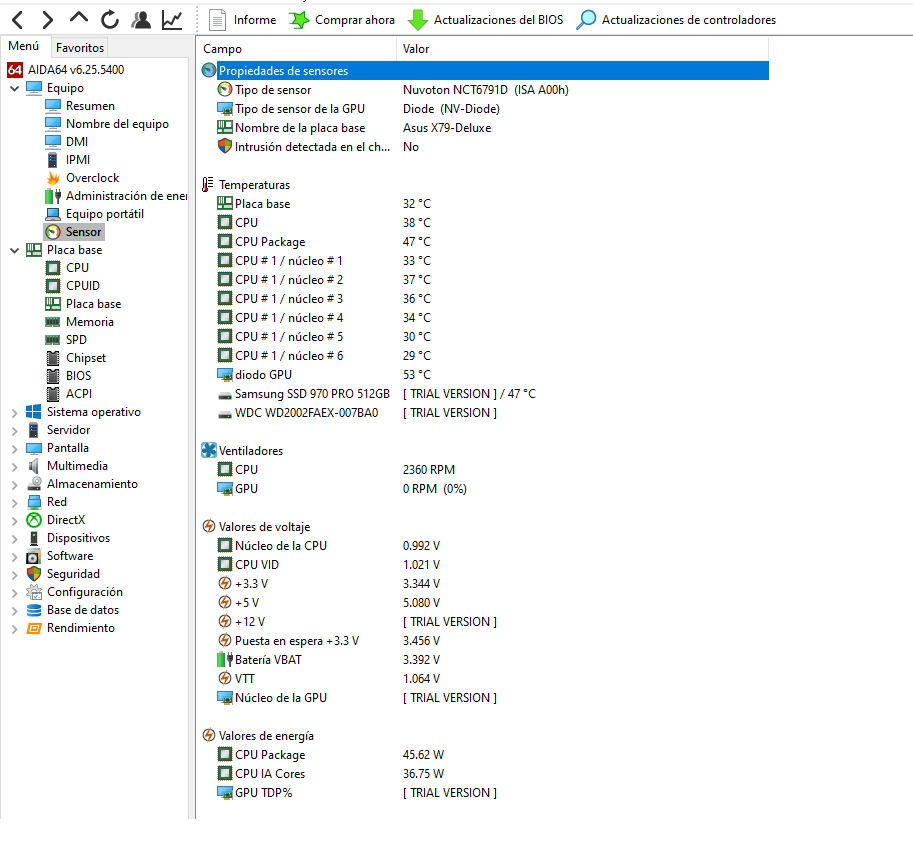This screenshot has width=913, height=845.
Task: Select the Batería VBAT voltage row
Action: coord(484,660)
